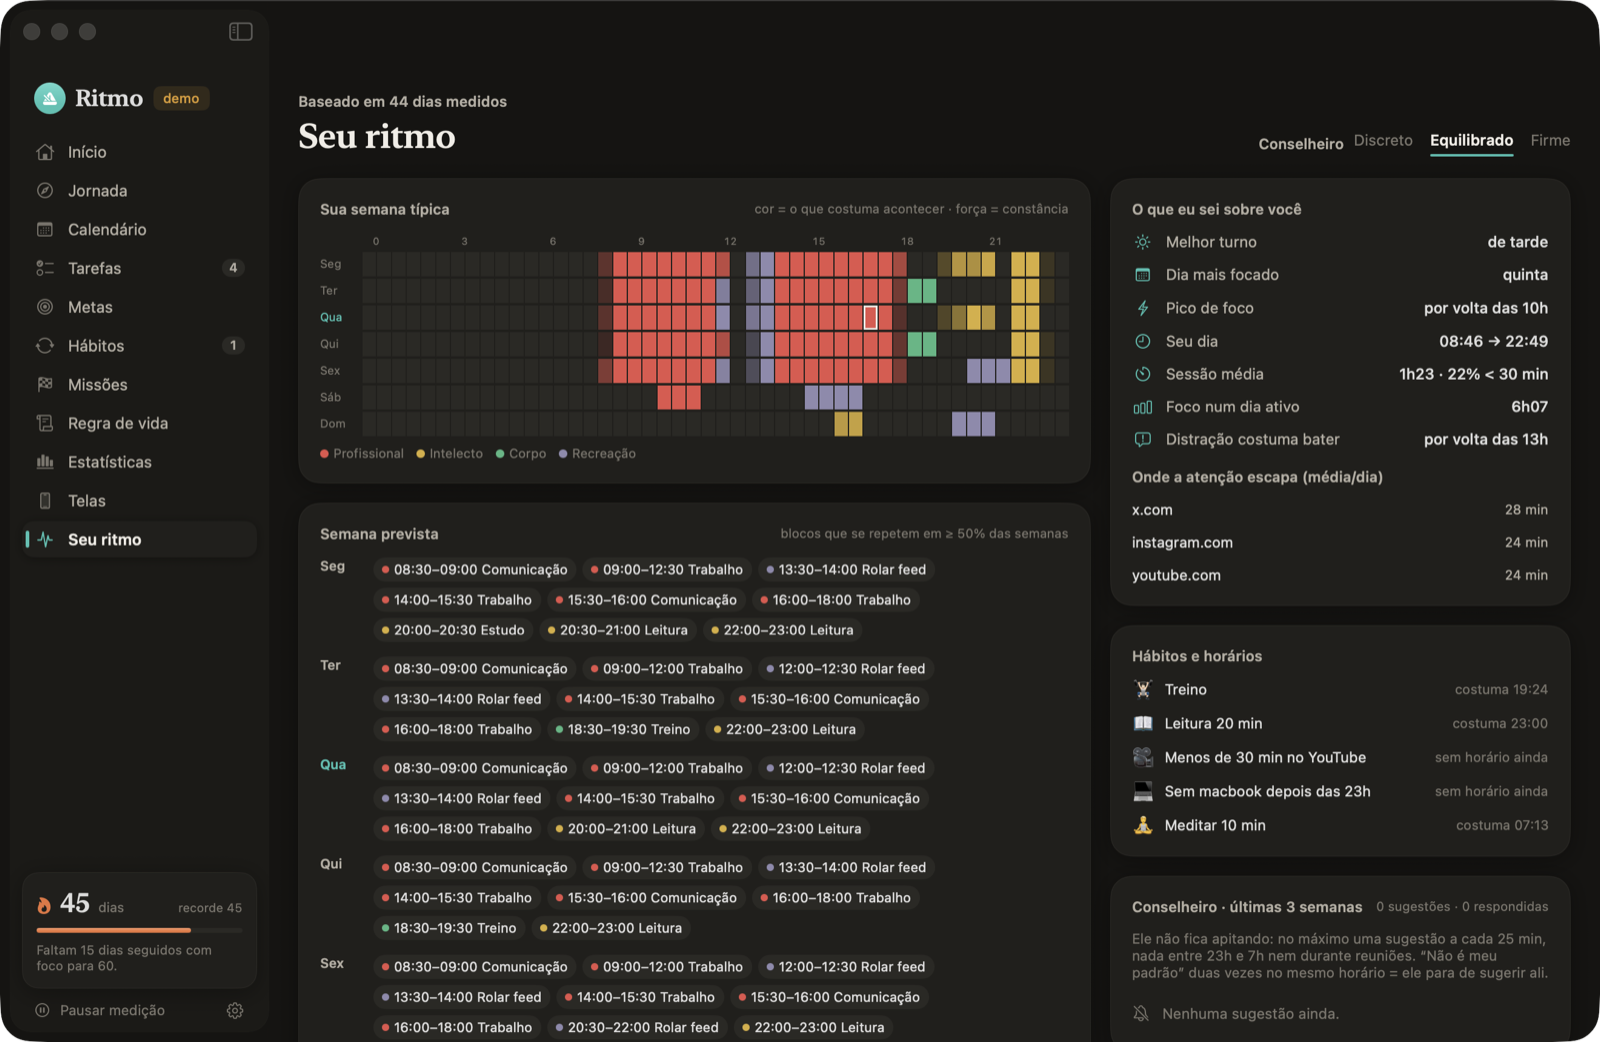Click the muted bell icon for suggestions
This screenshot has height=1042, width=1600.
pyautogui.click(x=1141, y=1014)
